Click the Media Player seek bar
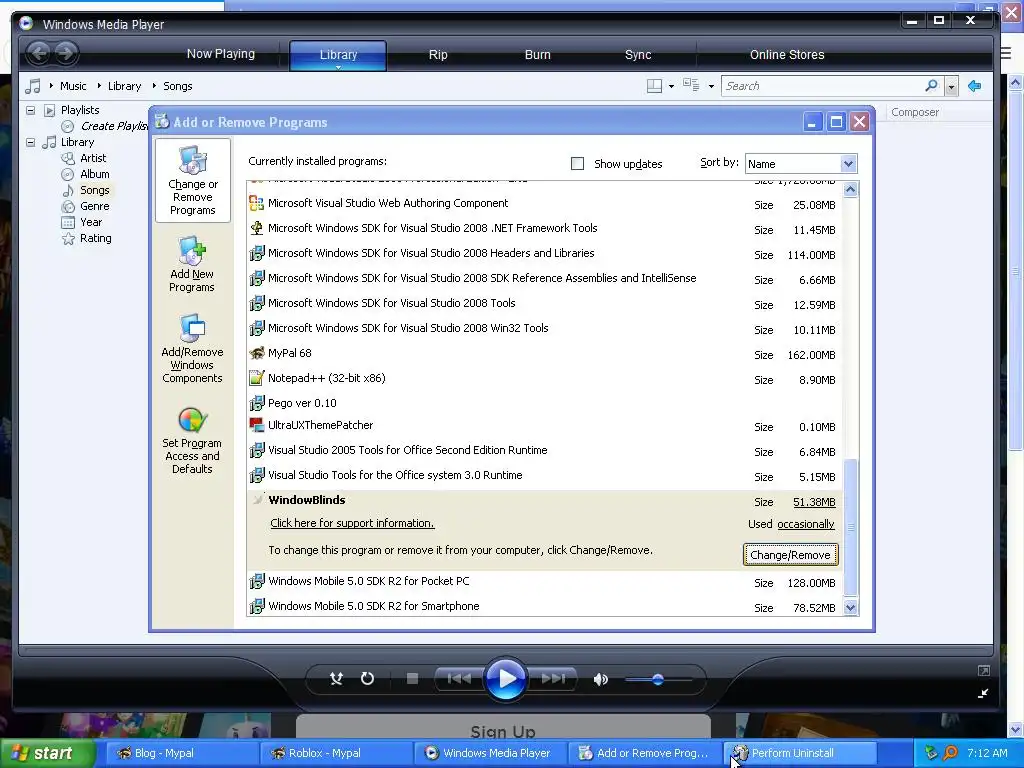 pyautogui.click(x=505, y=650)
